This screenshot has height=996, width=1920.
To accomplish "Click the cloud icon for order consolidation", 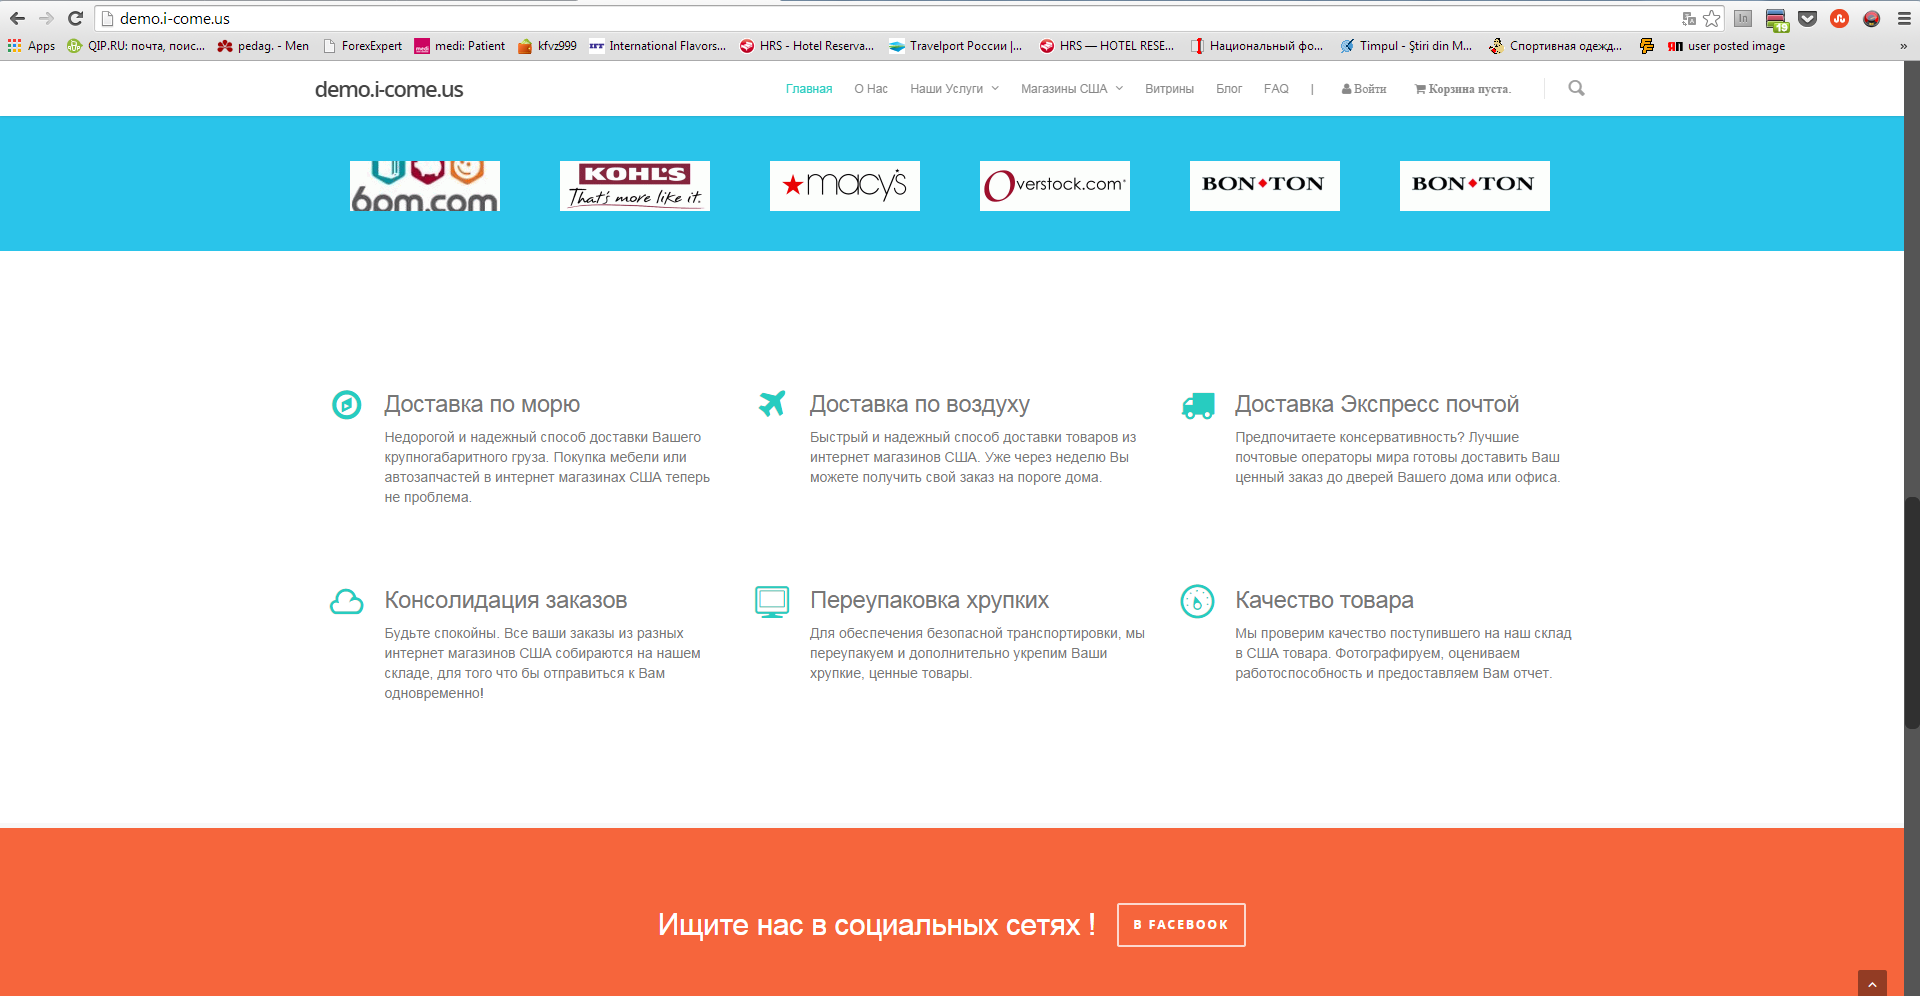I will coord(347,601).
